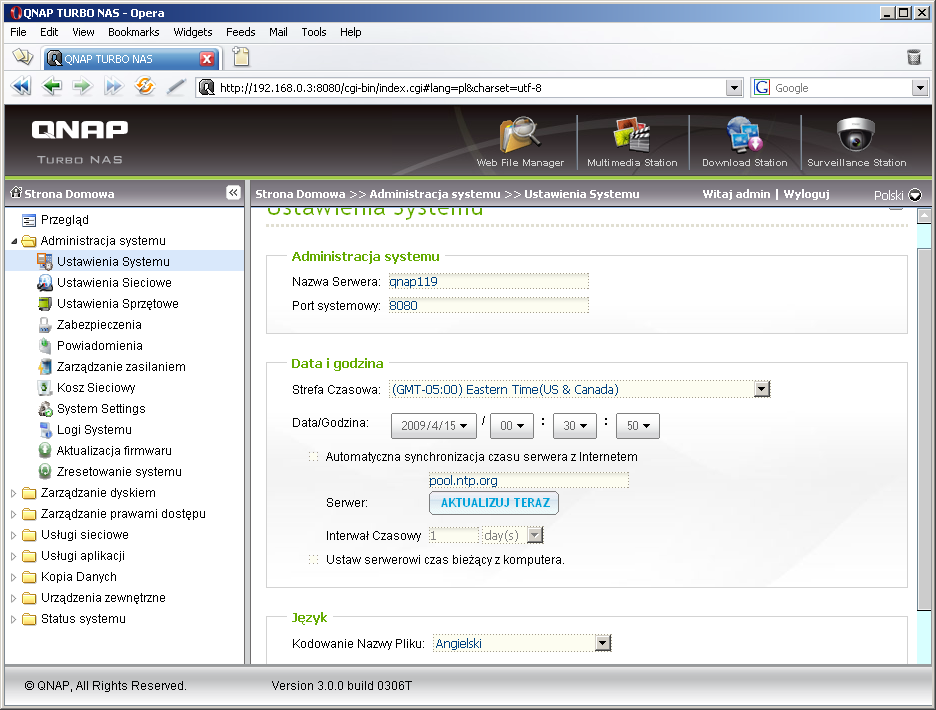Click Nazwa Serwera input field

coord(488,281)
